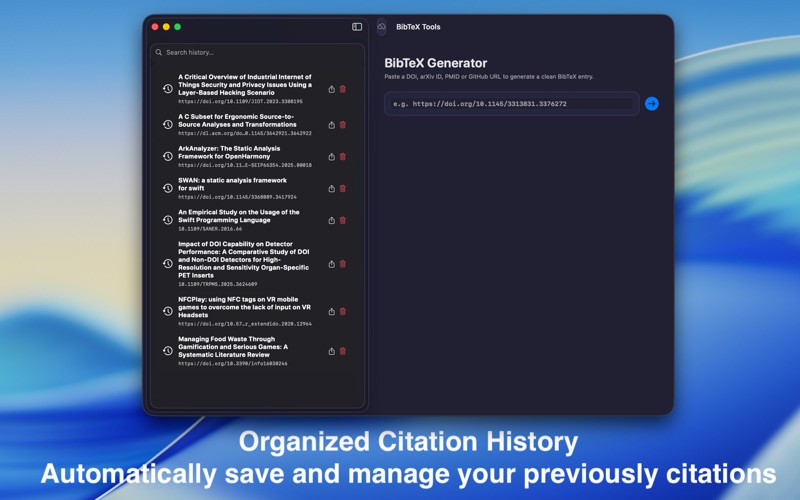Share the NFCPlay entry
Viewport: 800px width, 500px height.
click(332, 312)
